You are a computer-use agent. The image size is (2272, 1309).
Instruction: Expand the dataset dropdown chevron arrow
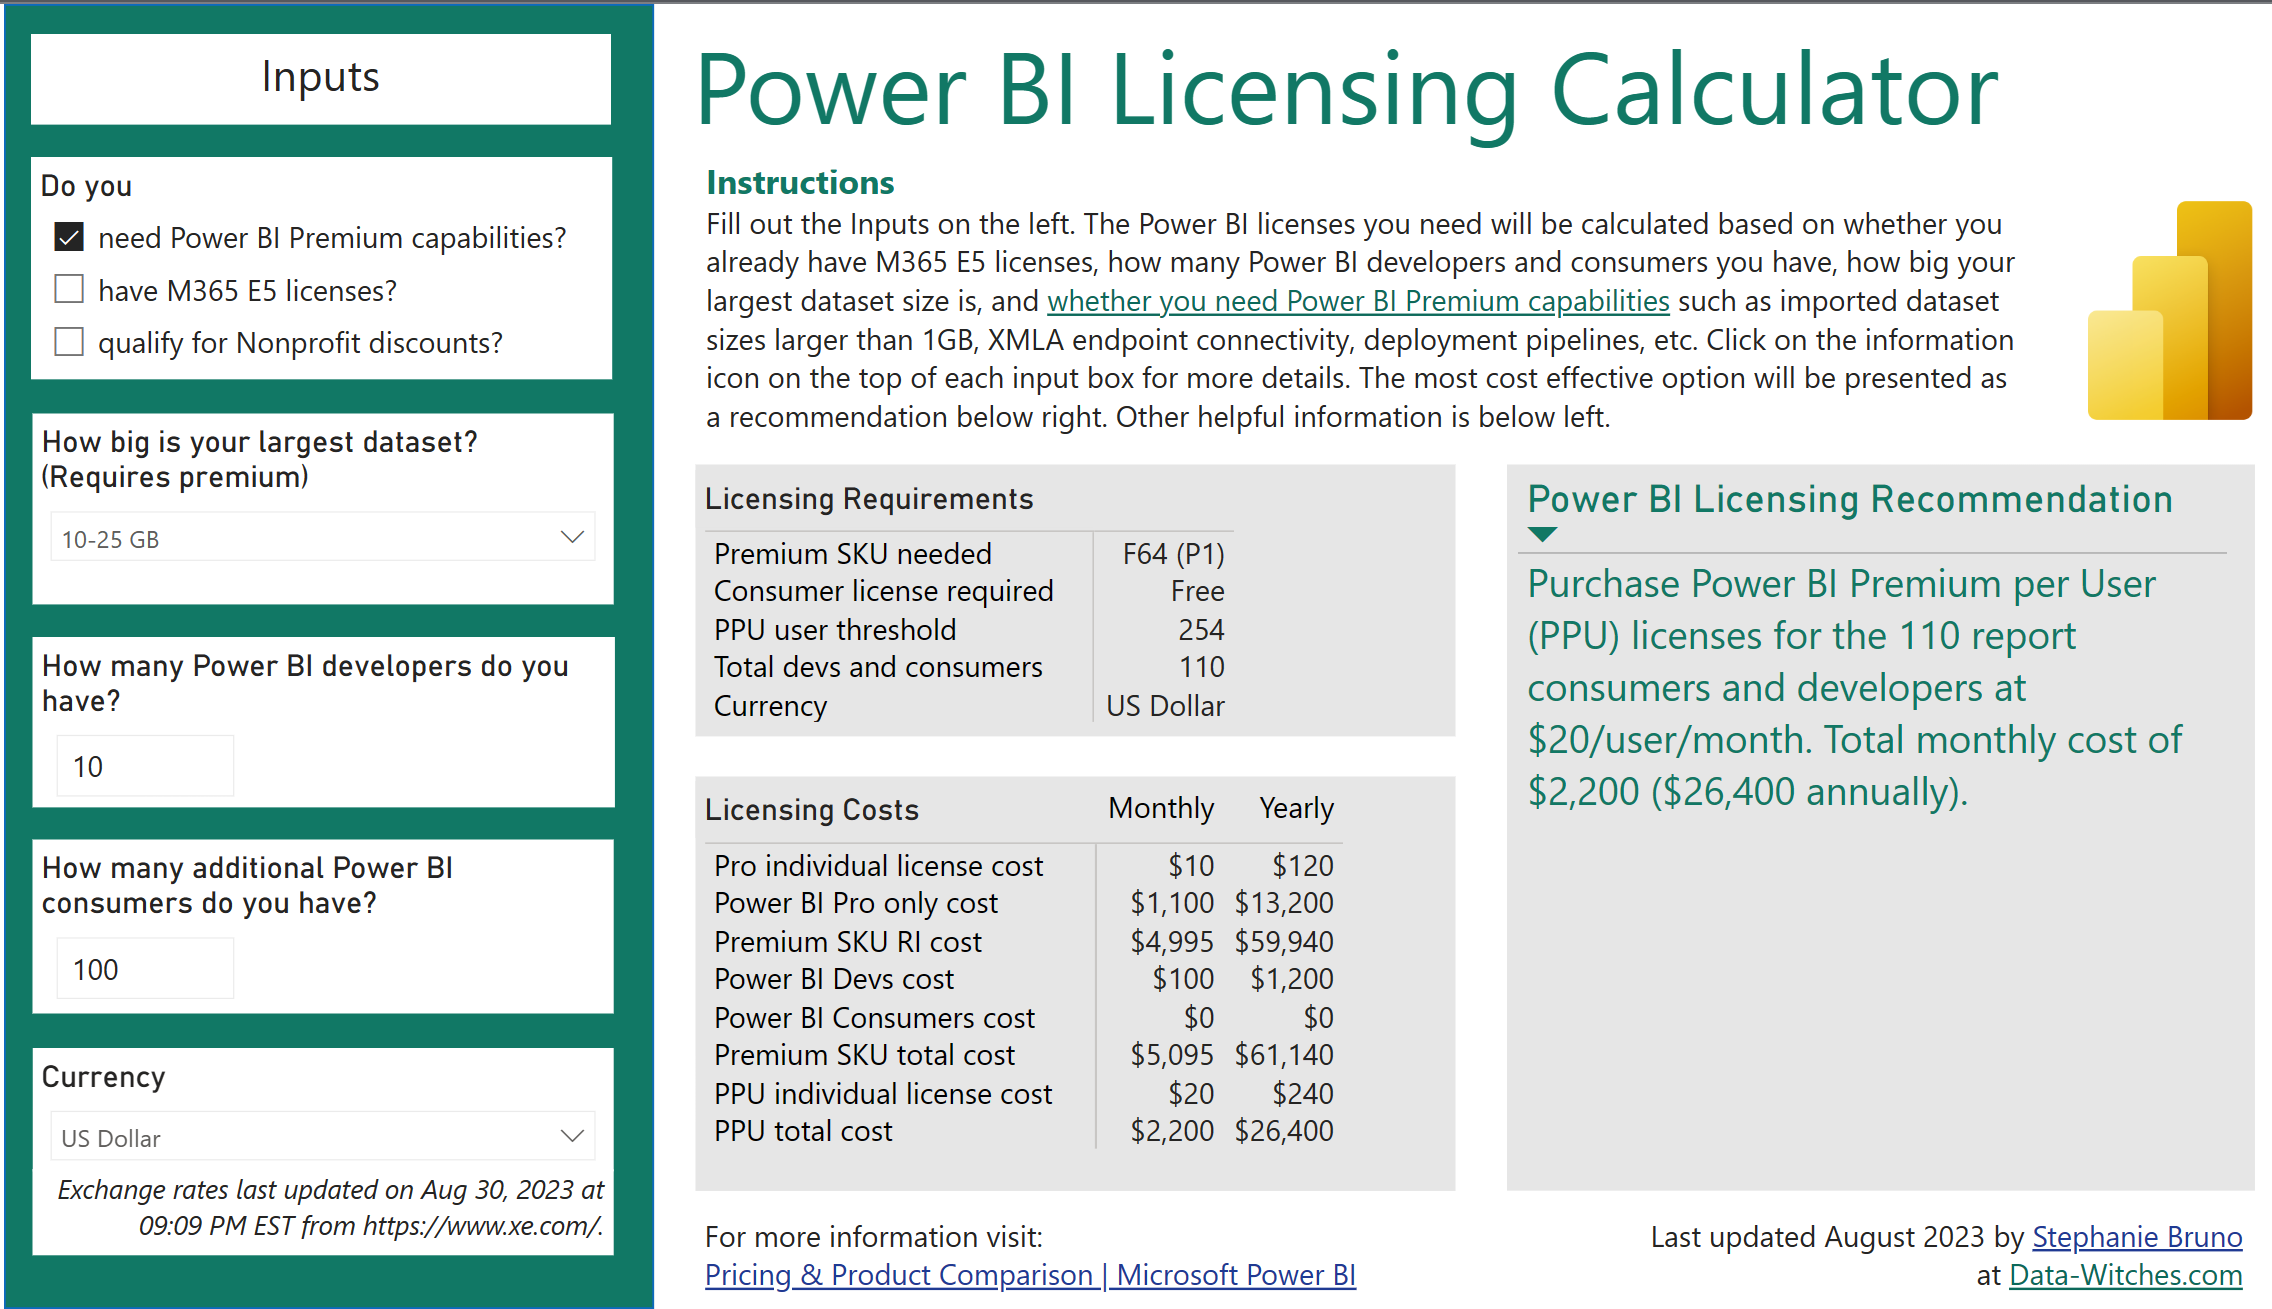point(572,538)
